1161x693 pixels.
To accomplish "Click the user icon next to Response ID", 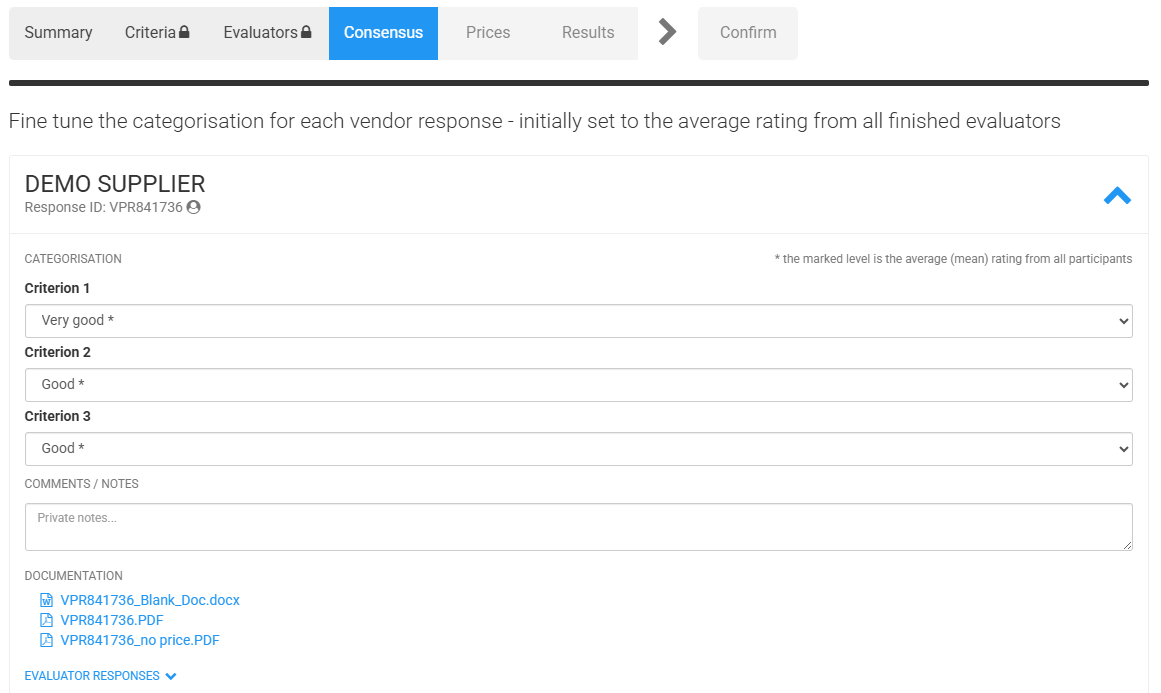I will coord(193,207).
